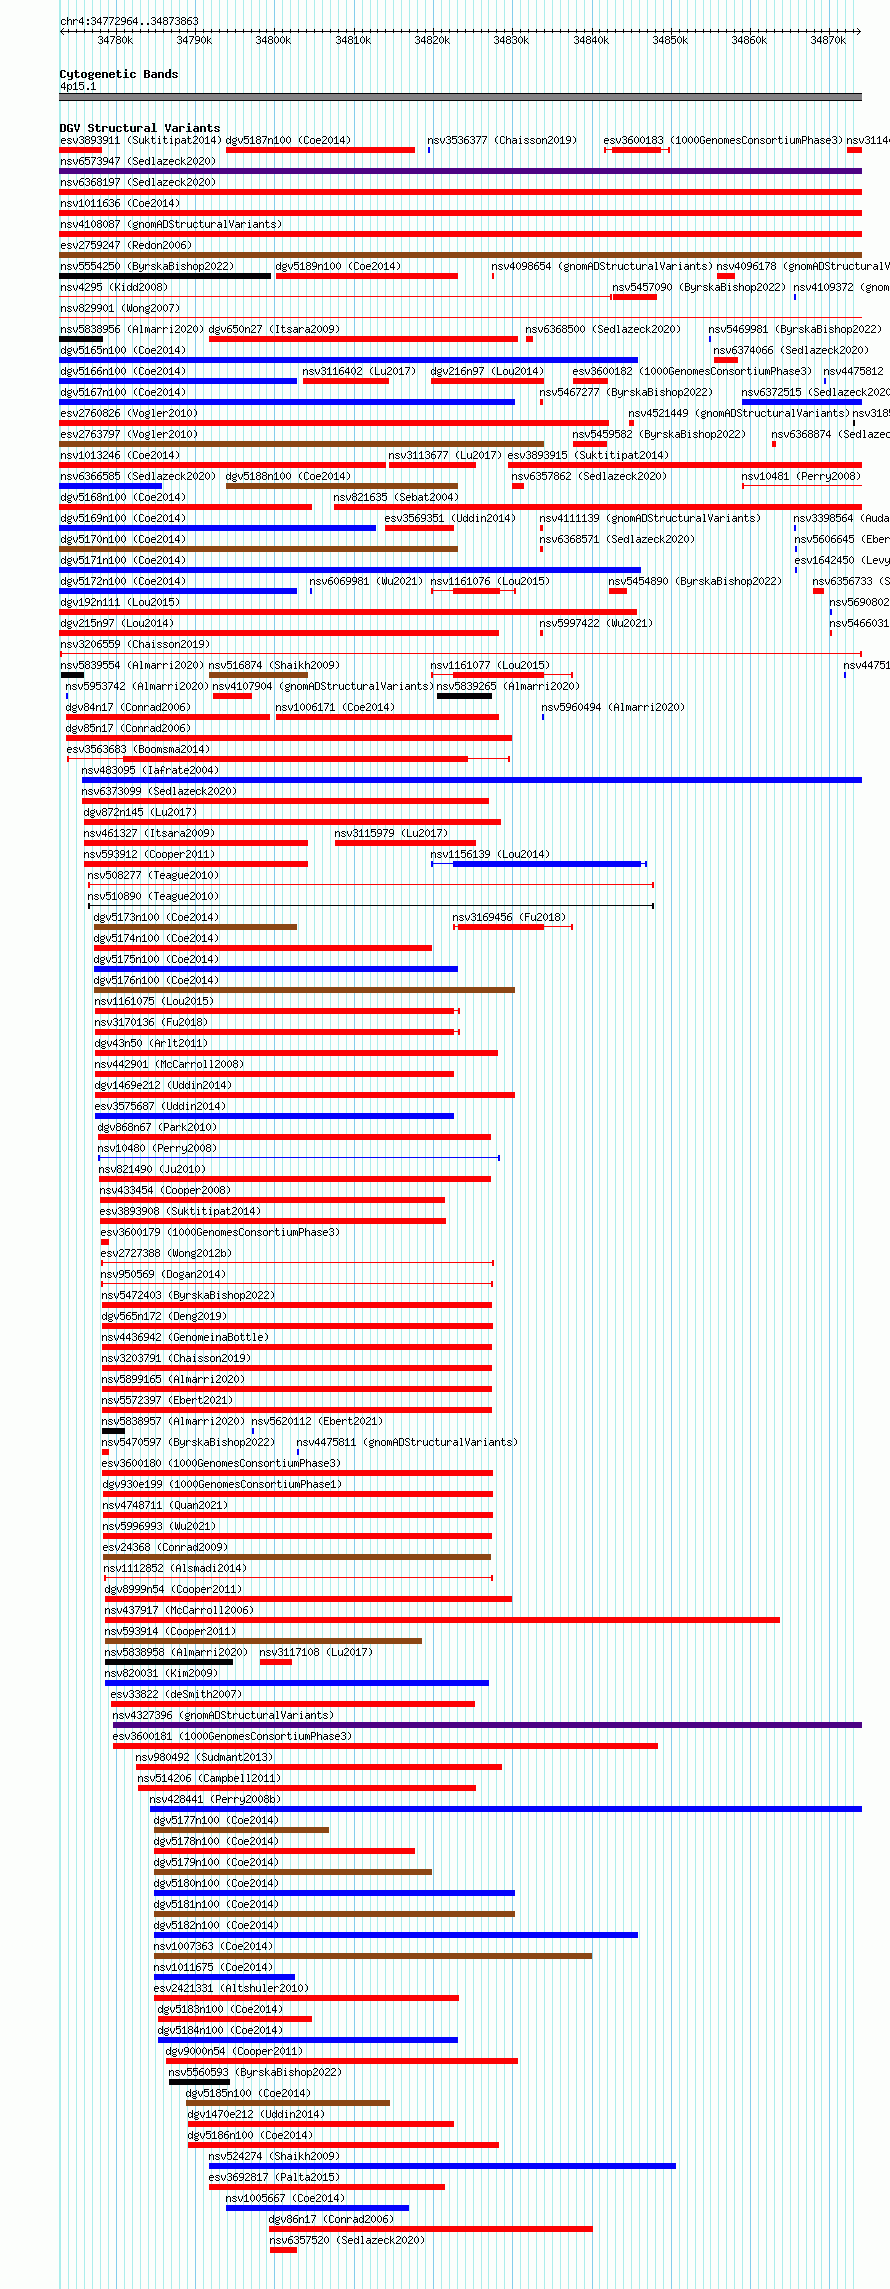Select nsv442901 (McCarroll2008) label
The width and height of the screenshot is (890, 2289).
(x=169, y=1064)
